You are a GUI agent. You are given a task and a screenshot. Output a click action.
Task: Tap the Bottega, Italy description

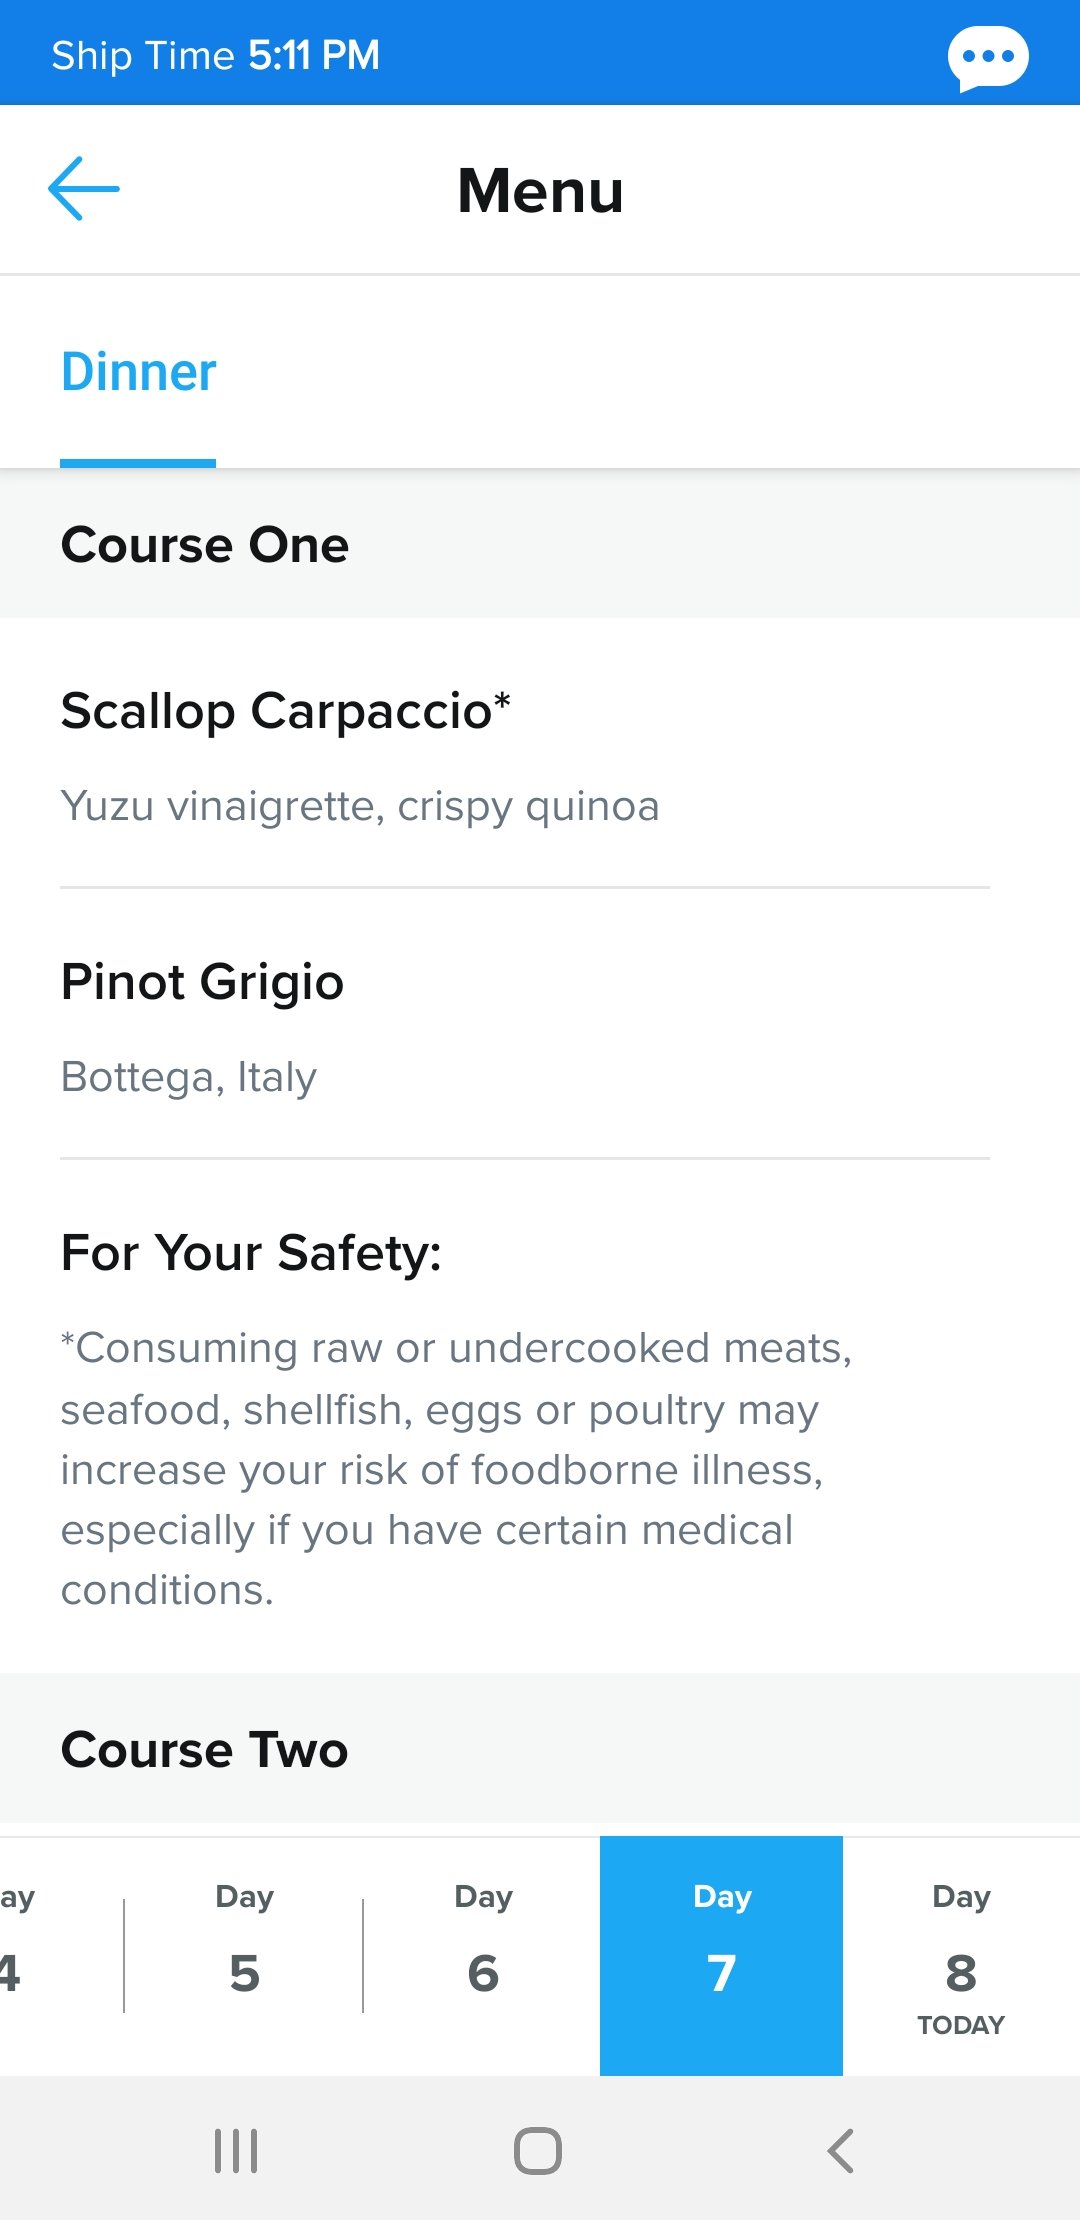tap(188, 1077)
